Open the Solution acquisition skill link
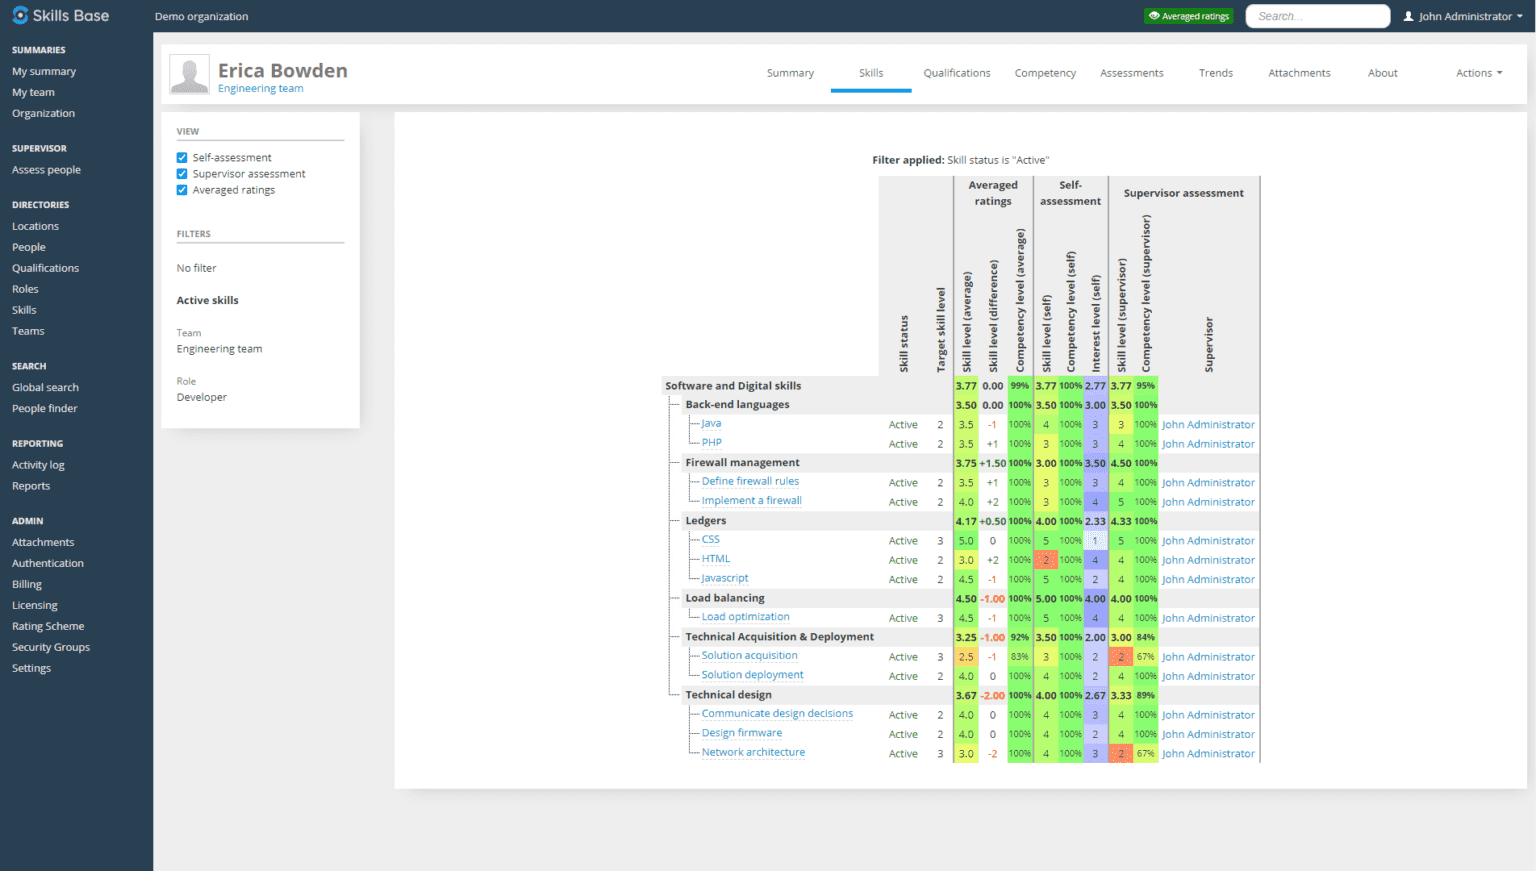The width and height of the screenshot is (1536, 871). point(750,656)
